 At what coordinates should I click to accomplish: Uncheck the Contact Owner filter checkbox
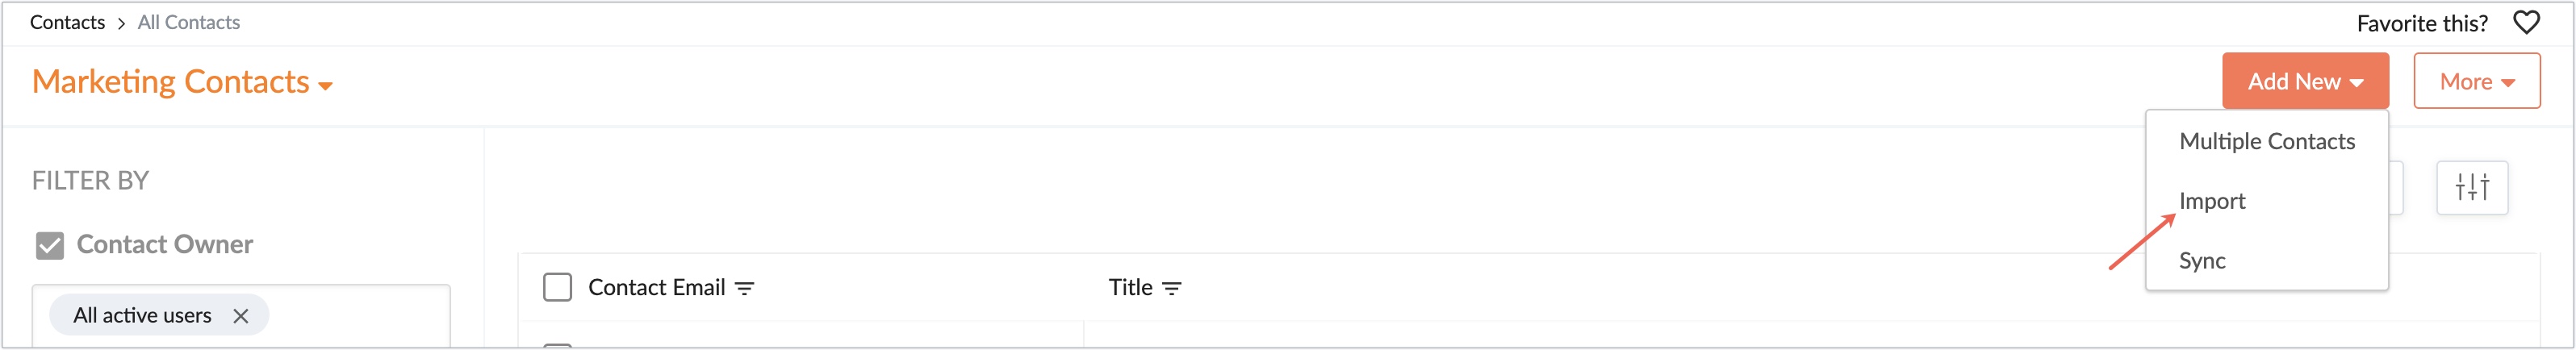tap(49, 245)
